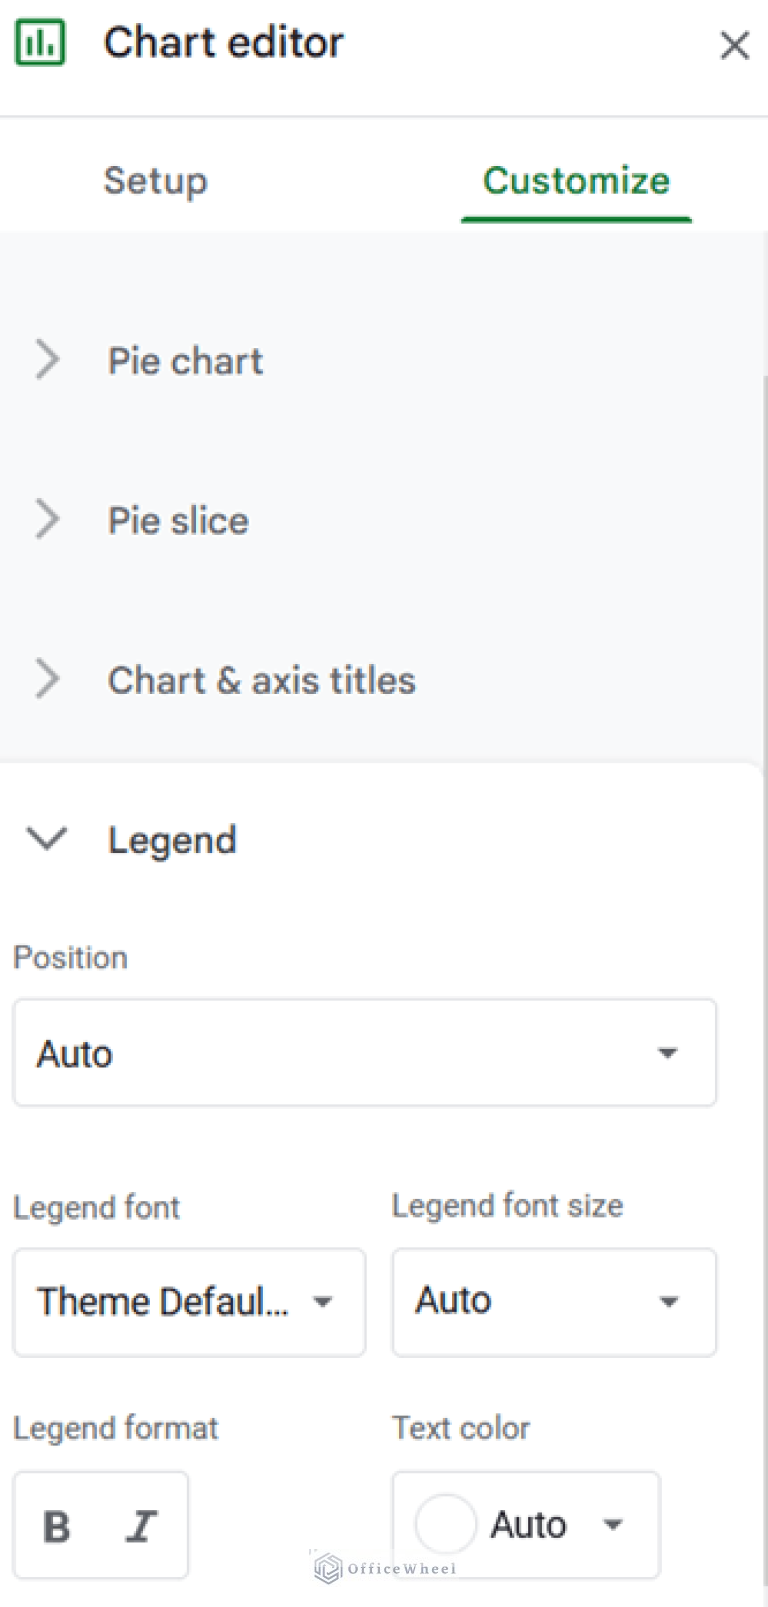
Task: Click the Text color dropdown arrow
Action: pos(614,1525)
